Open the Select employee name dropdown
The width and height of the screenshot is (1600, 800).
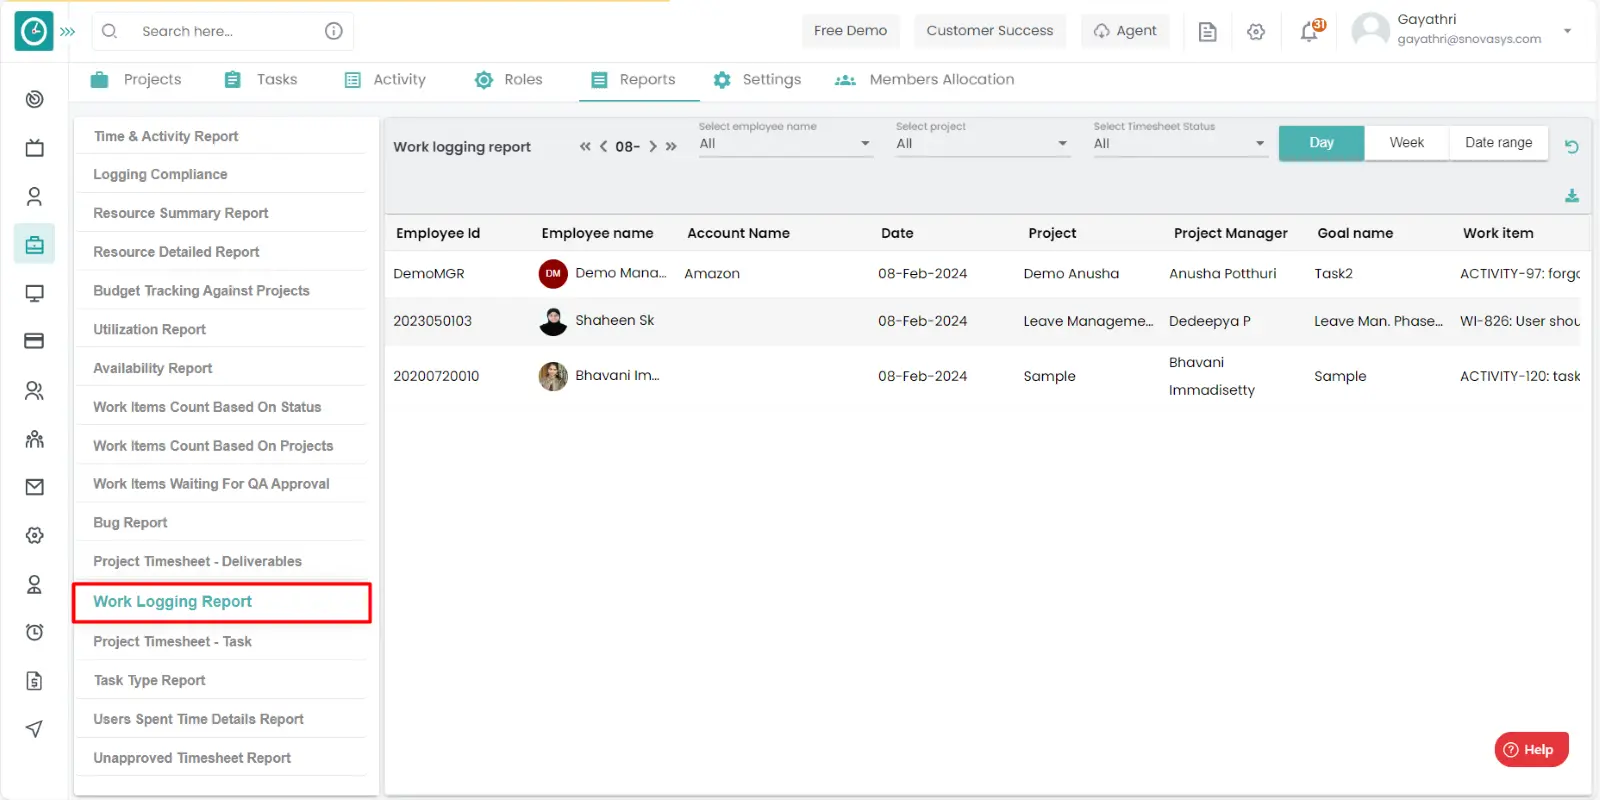(x=785, y=143)
